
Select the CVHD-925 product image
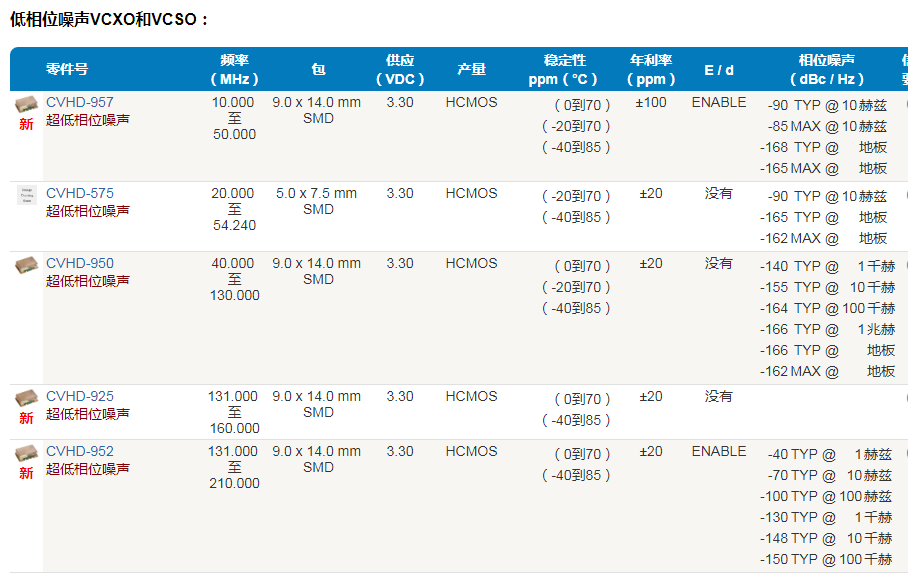pyautogui.click(x=26, y=398)
